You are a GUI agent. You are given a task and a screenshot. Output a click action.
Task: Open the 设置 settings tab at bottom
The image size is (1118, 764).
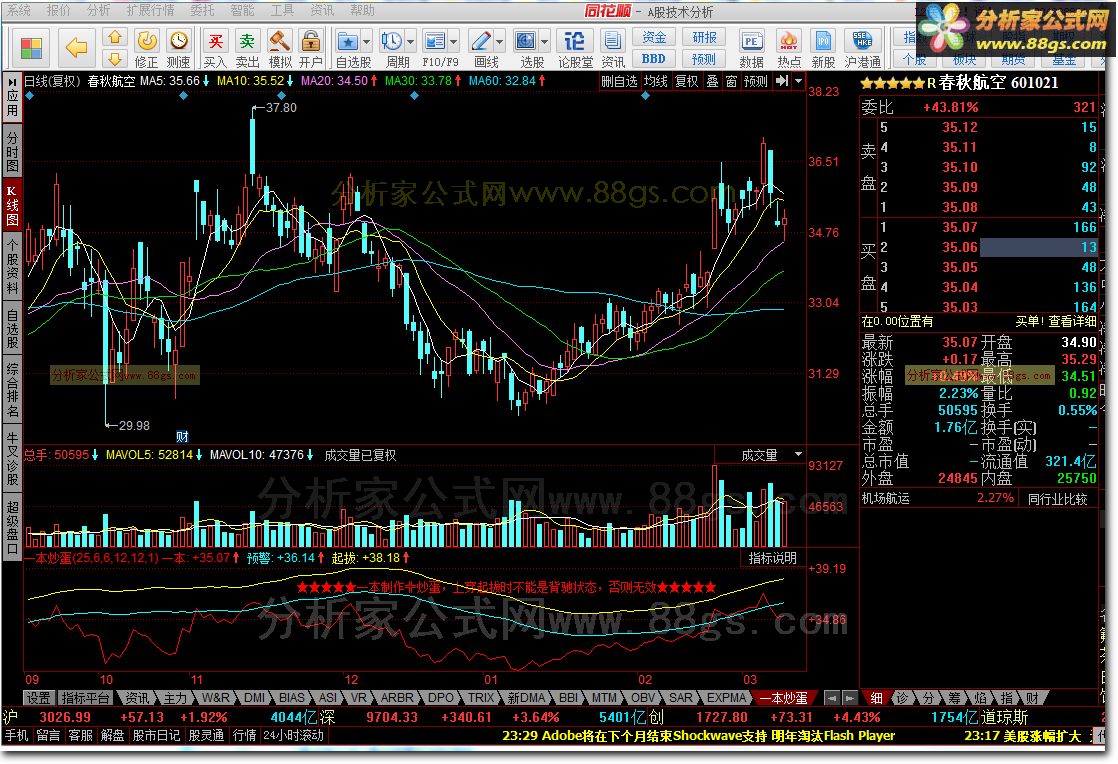tap(38, 698)
